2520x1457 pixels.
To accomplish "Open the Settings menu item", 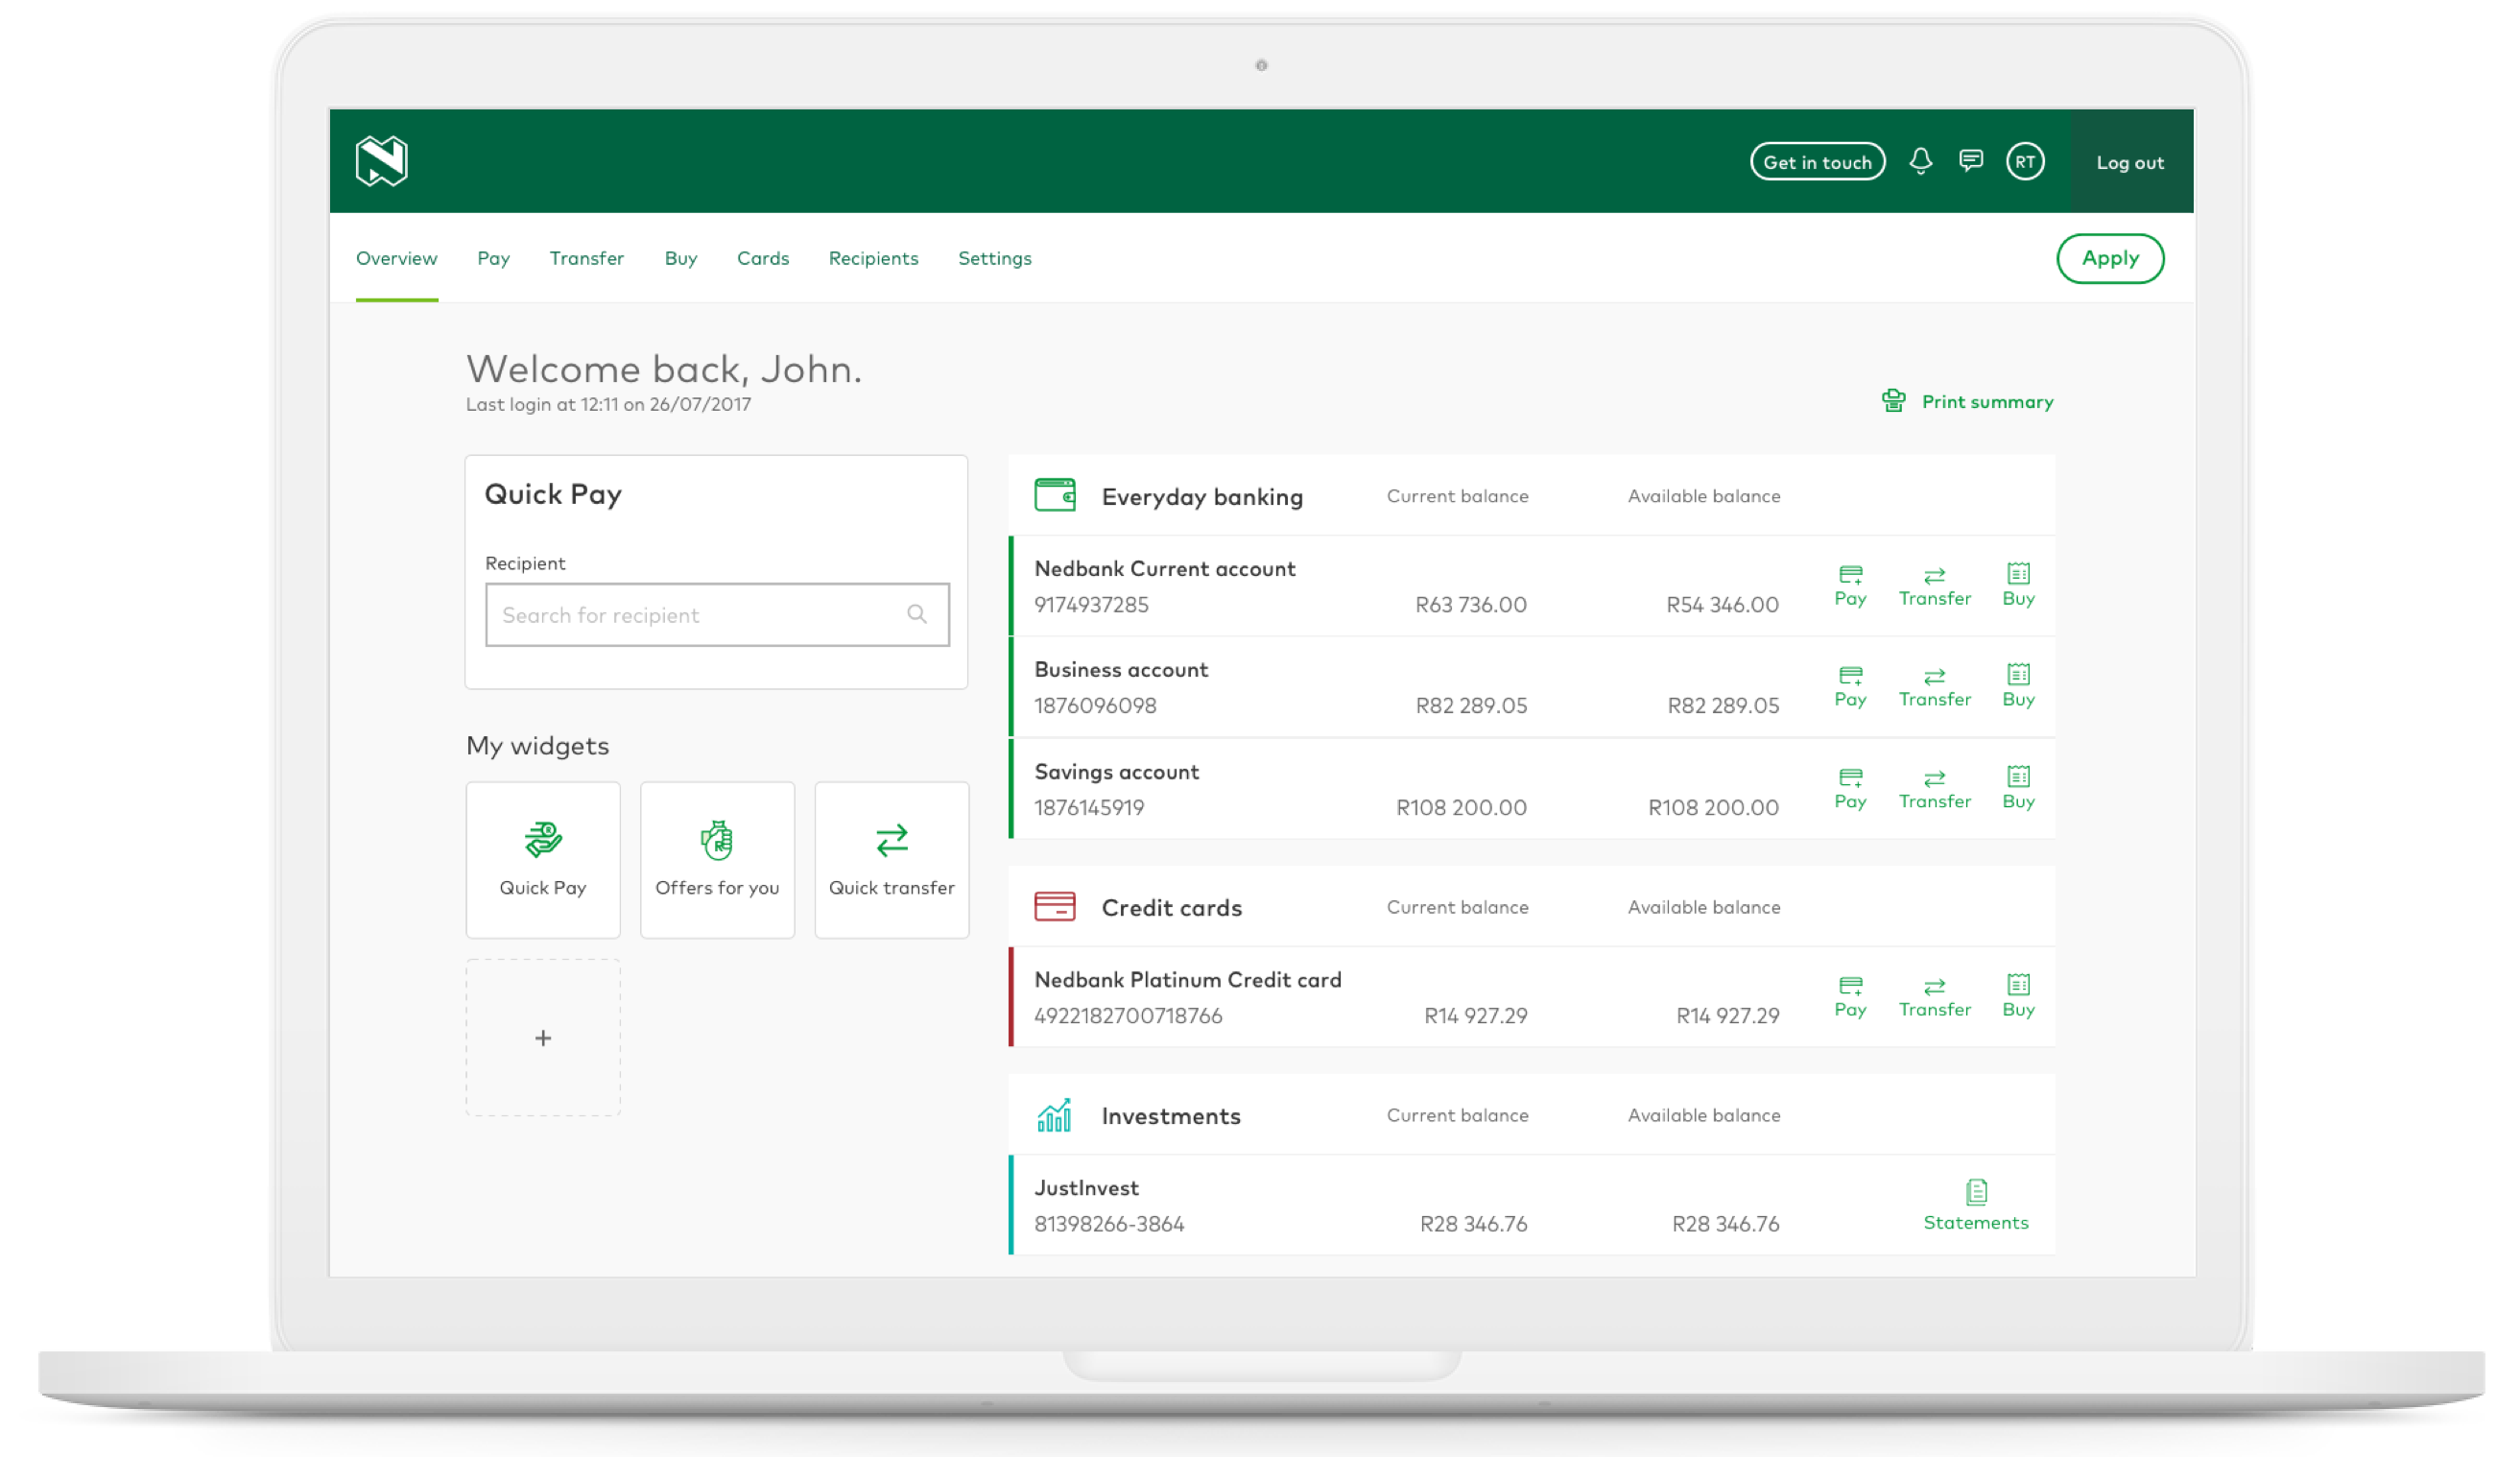I will [994, 256].
